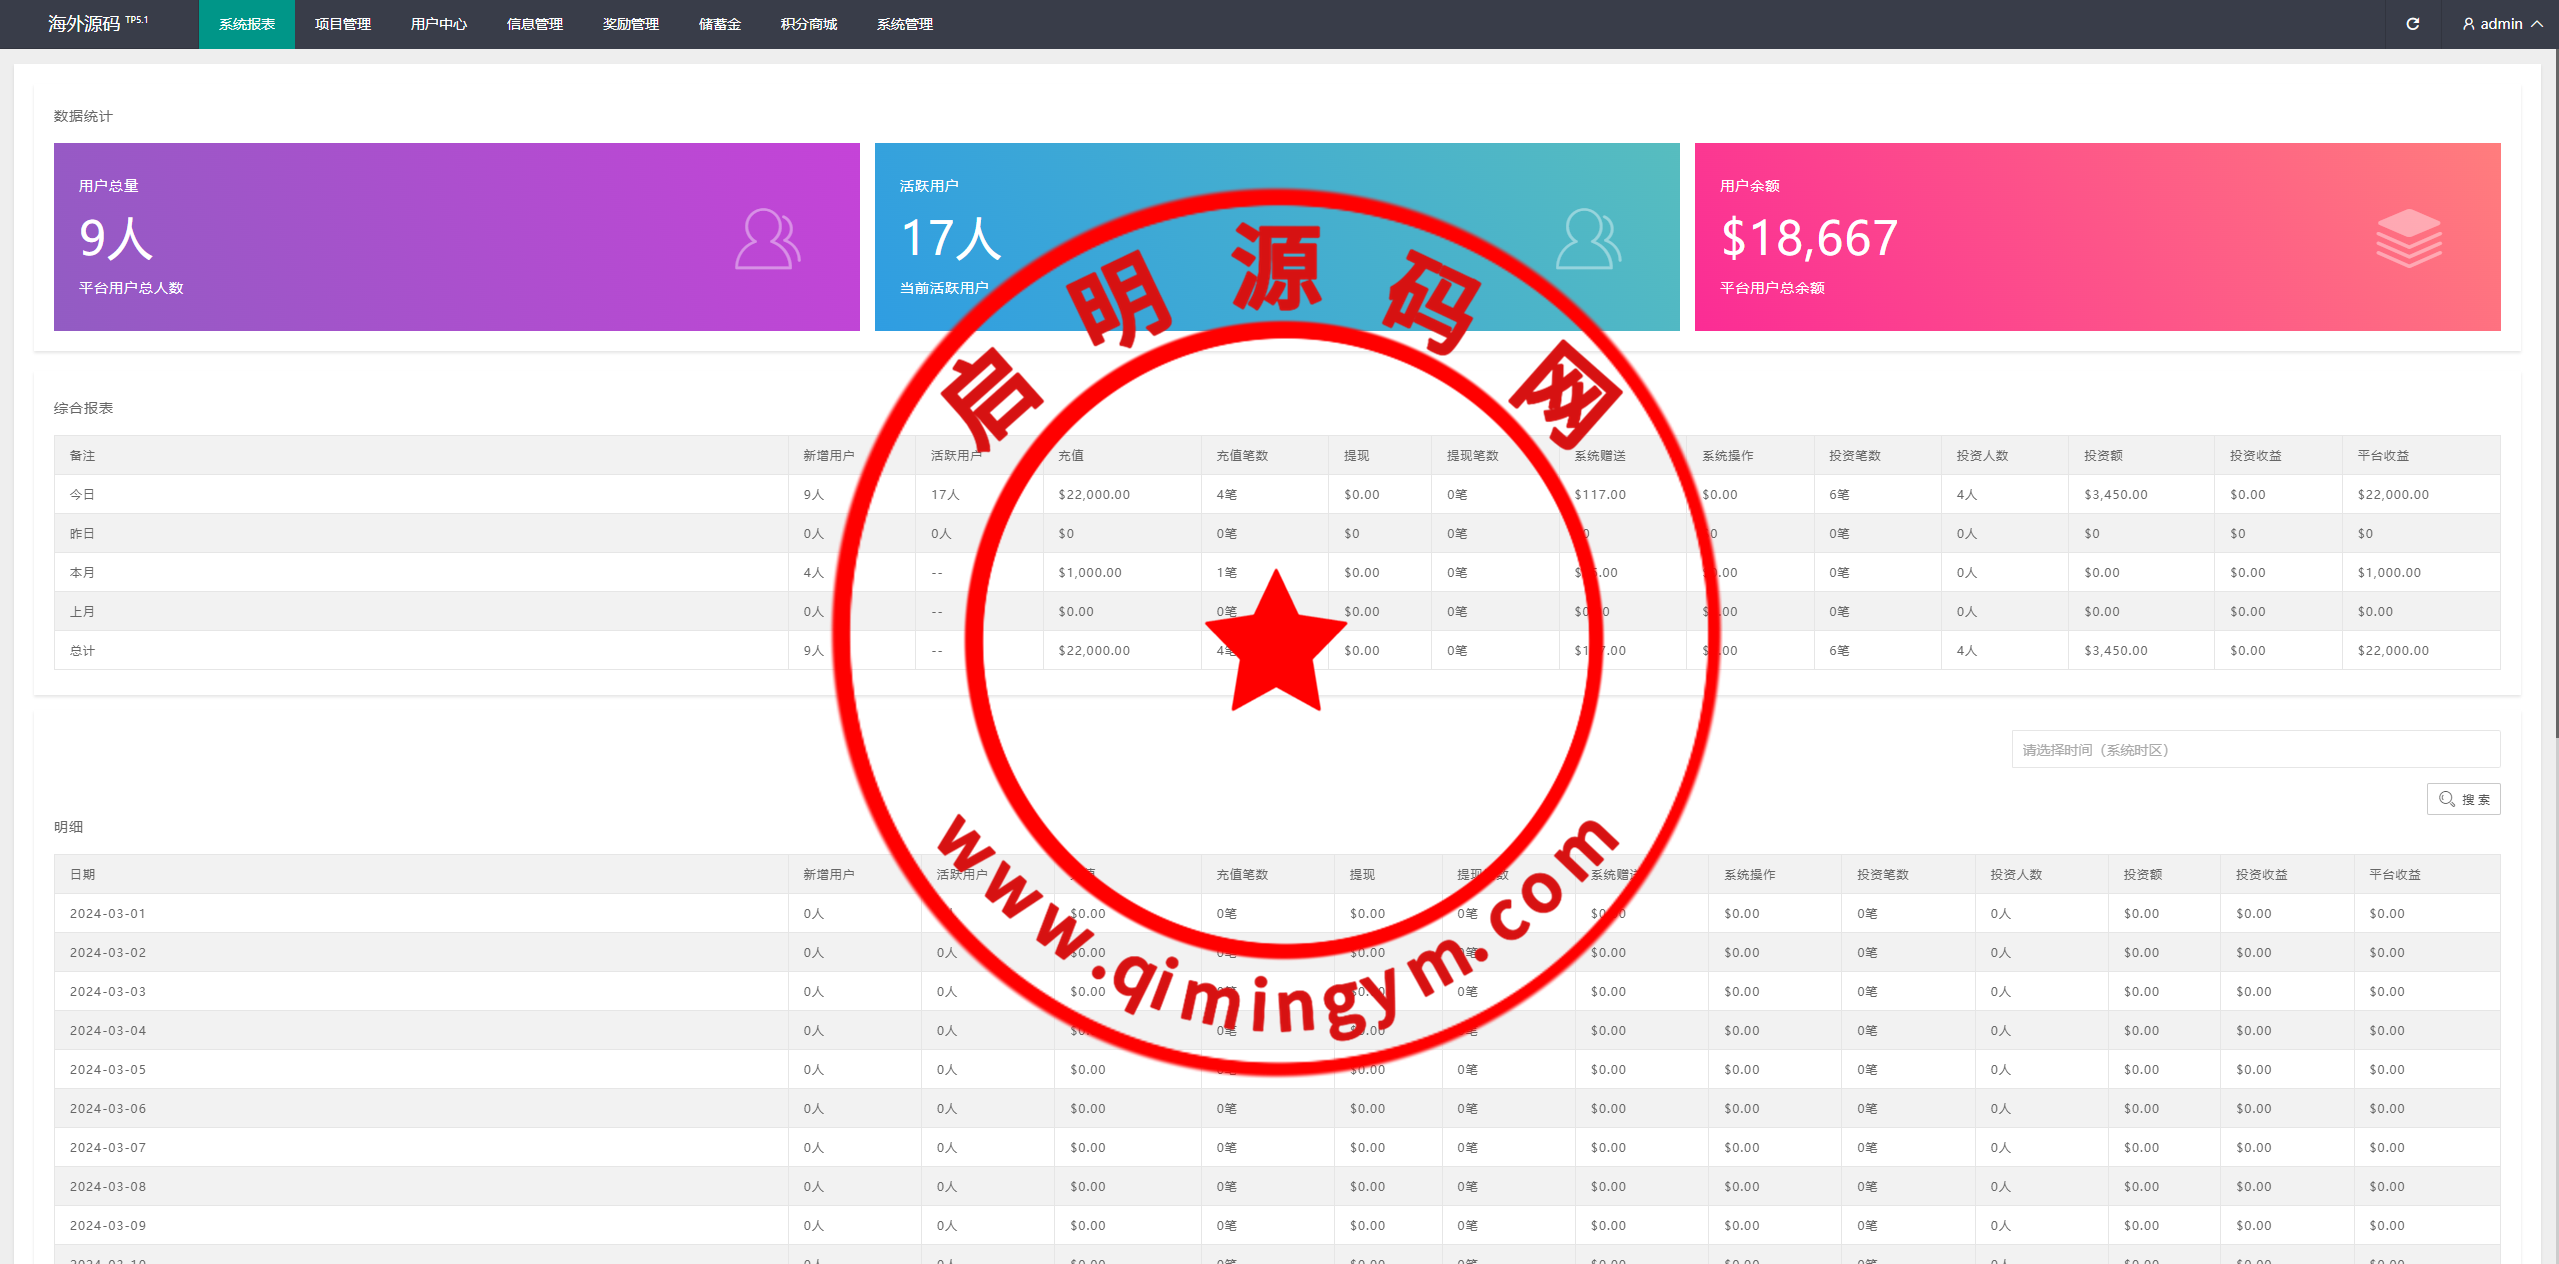Open the 储蓄金 menu
This screenshot has height=1264, width=2559.
pos(720,24)
